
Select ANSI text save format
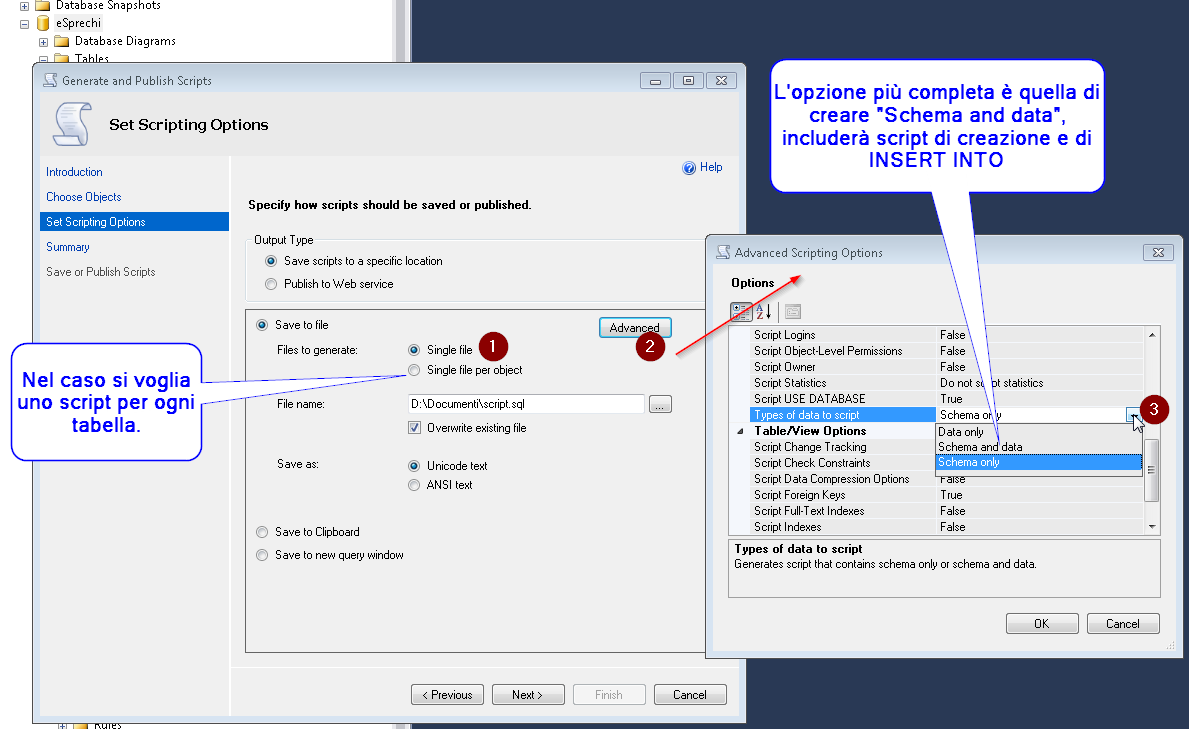[x=414, y=485]
